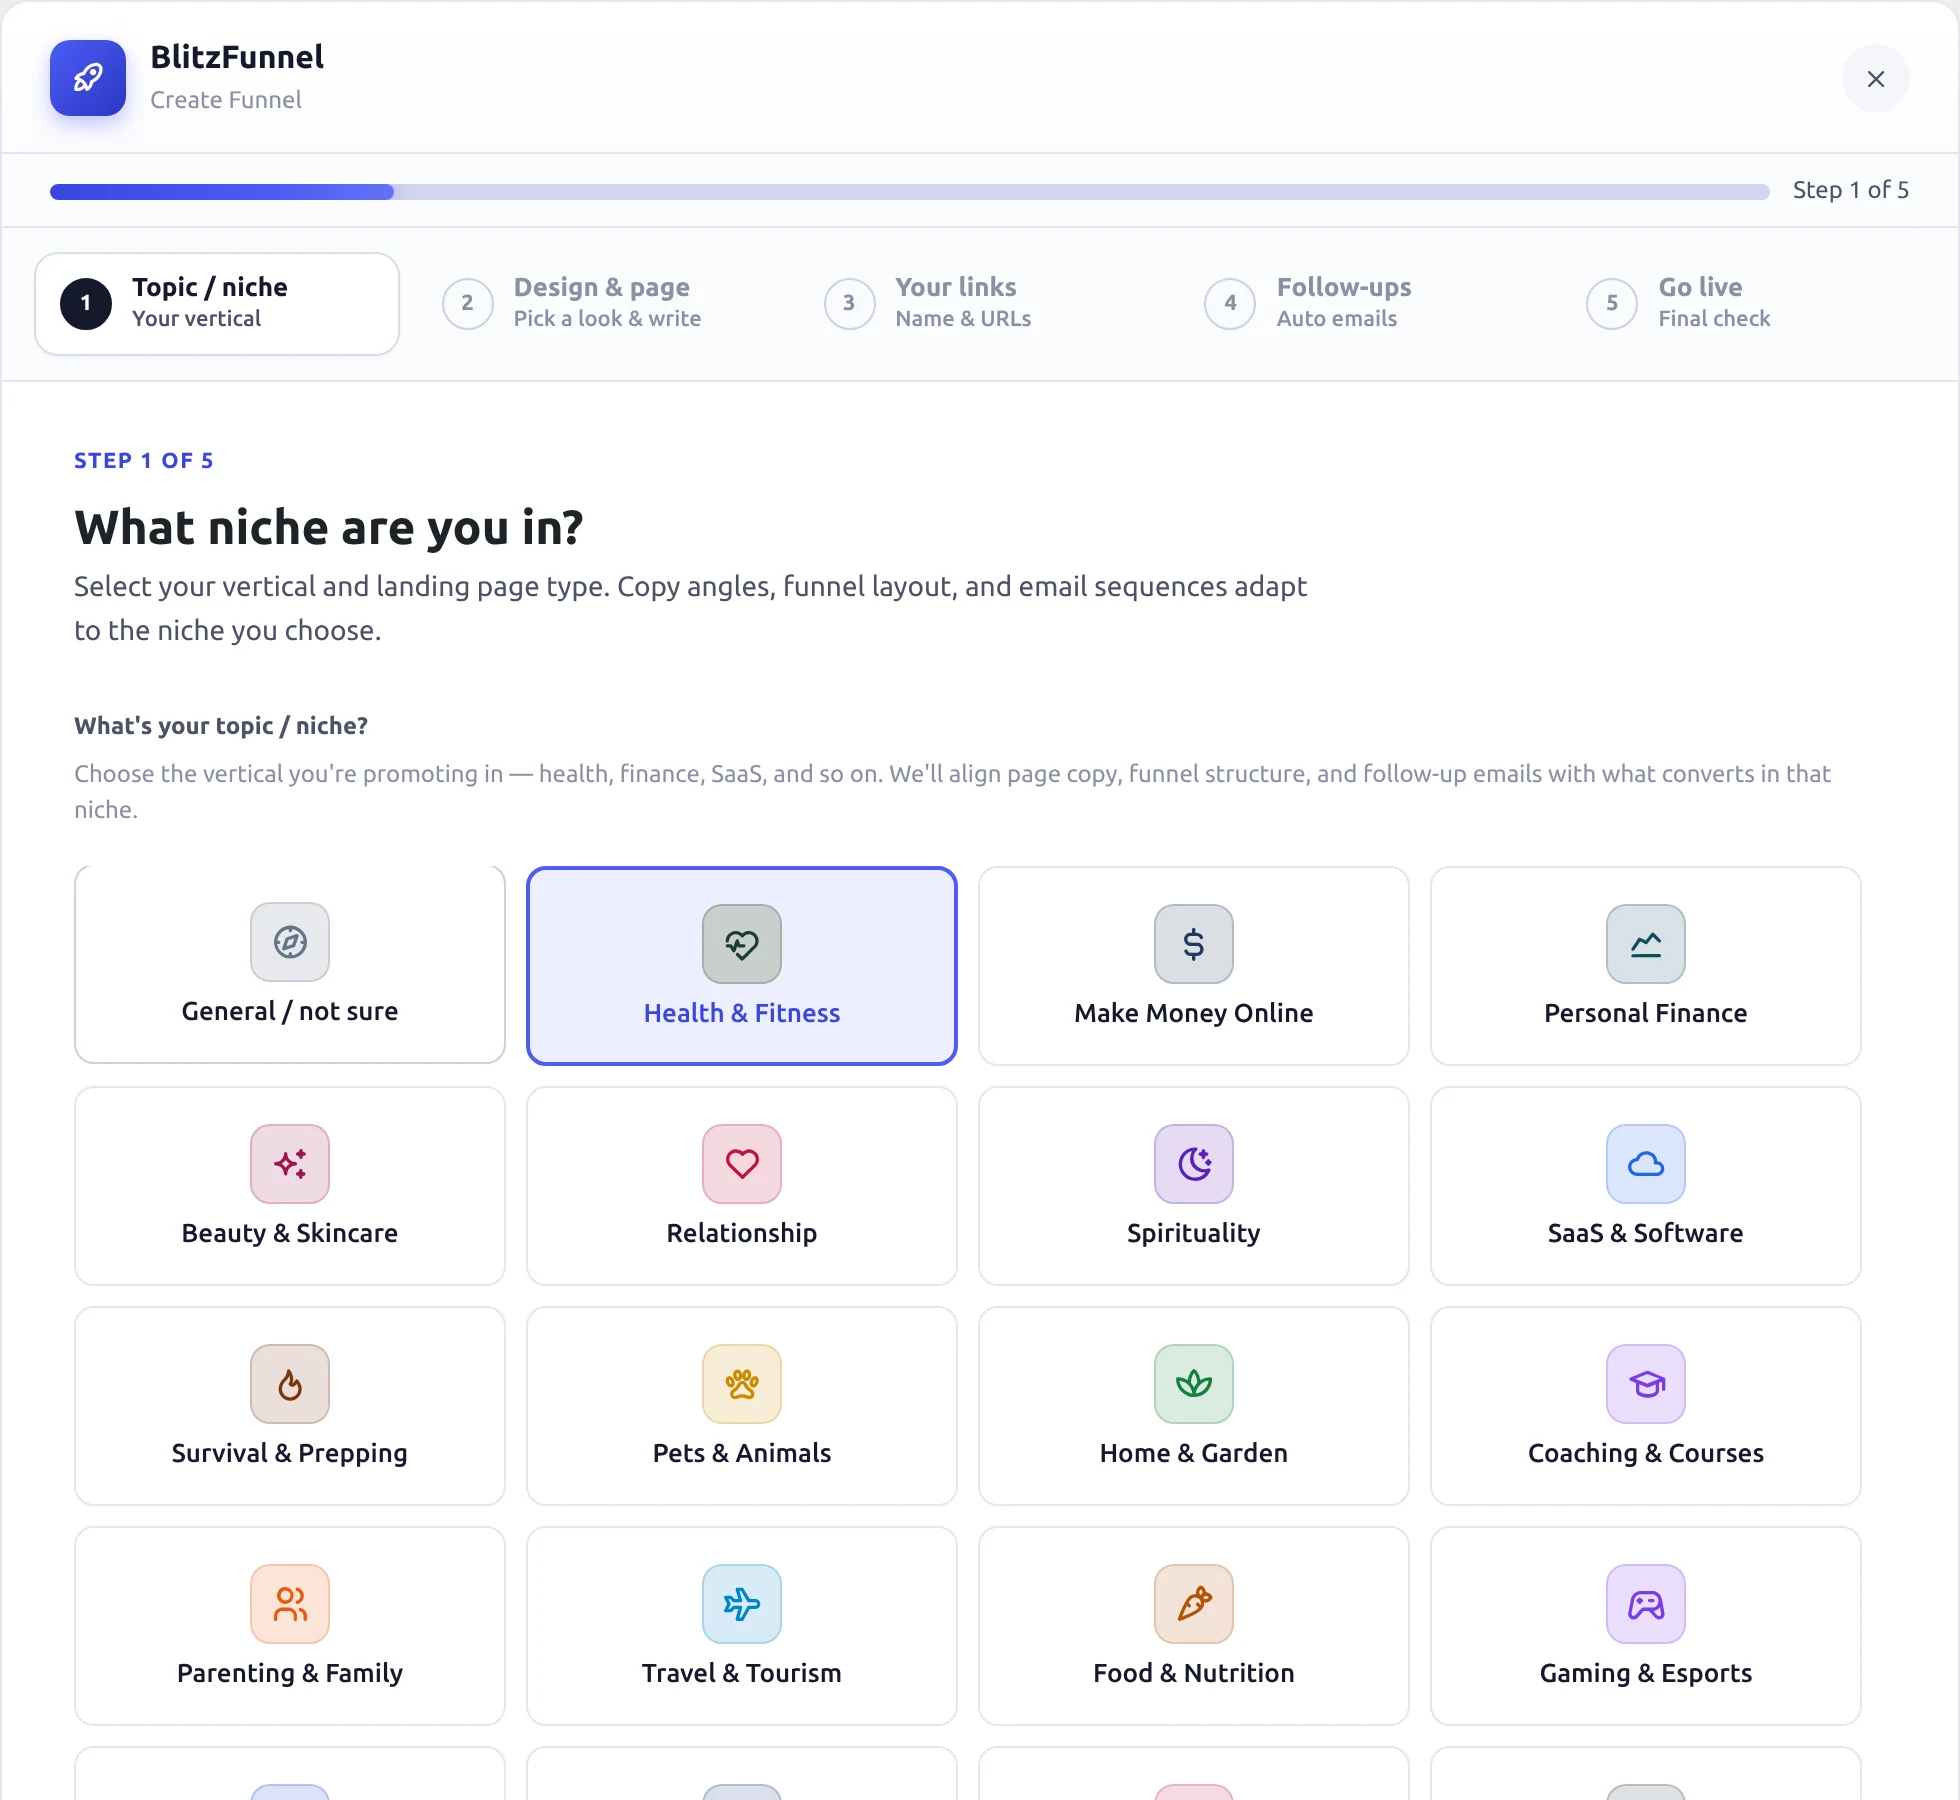Click the moon icon for Spirituality
1960x1800 pixels.
click(x=1194, y=1164)
